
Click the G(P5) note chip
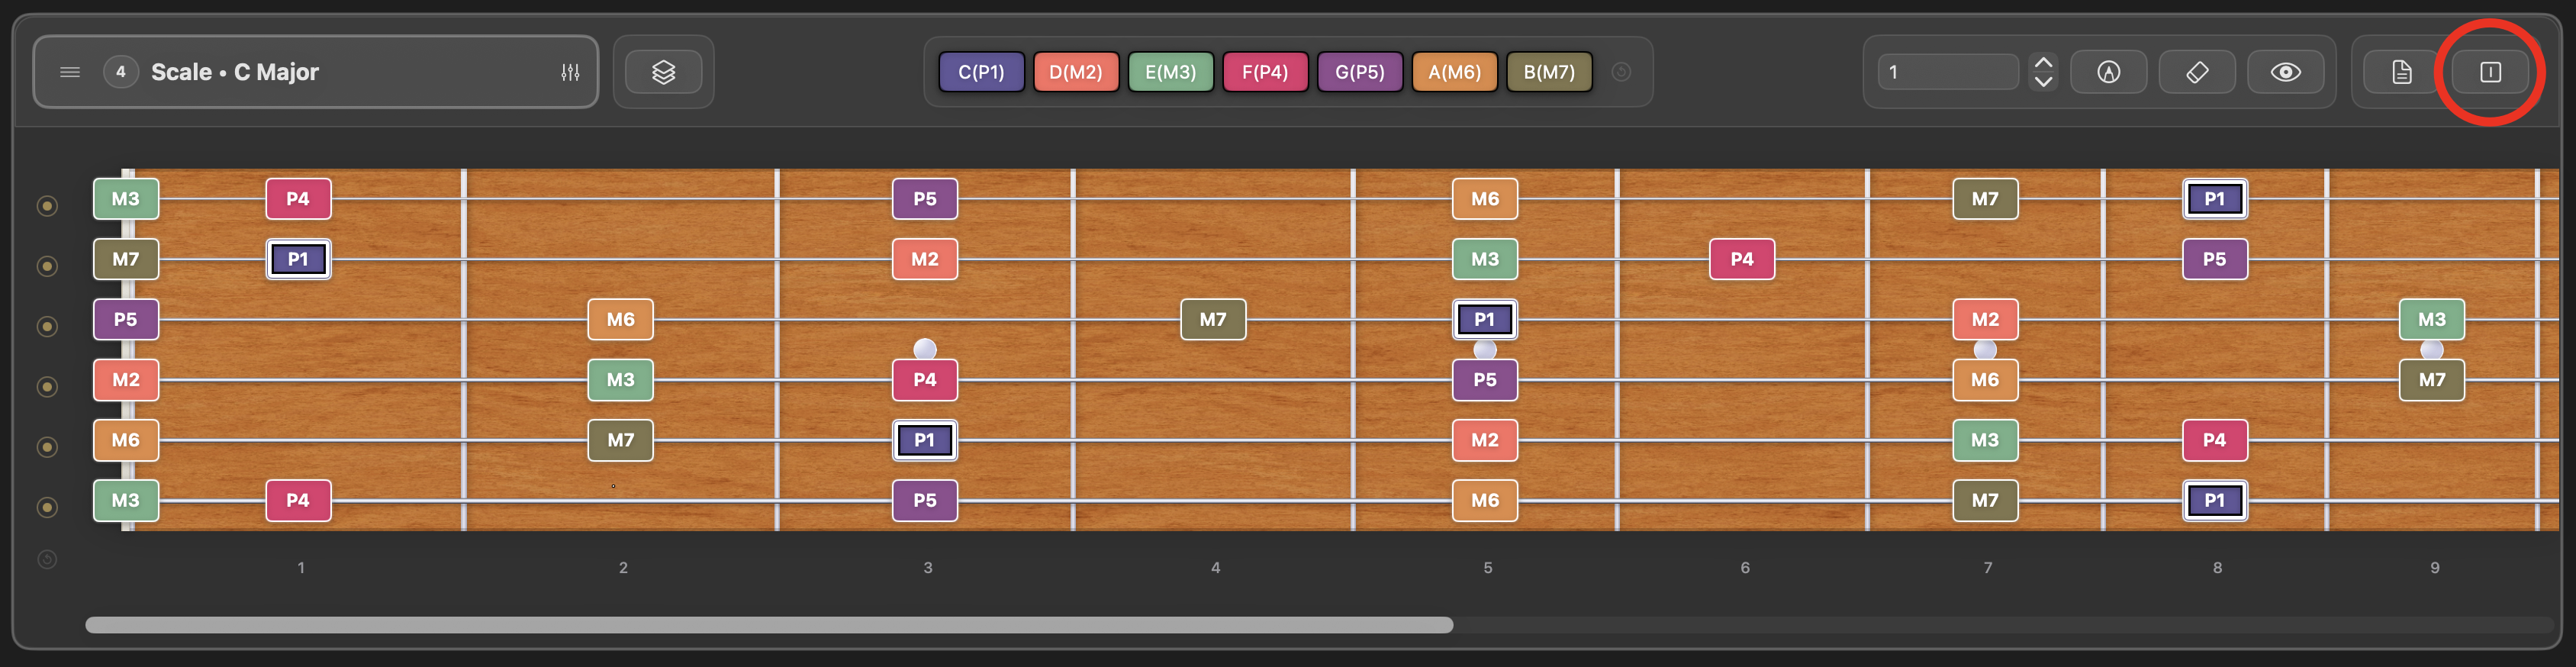pyautogui.click(x=1360, y=72)
